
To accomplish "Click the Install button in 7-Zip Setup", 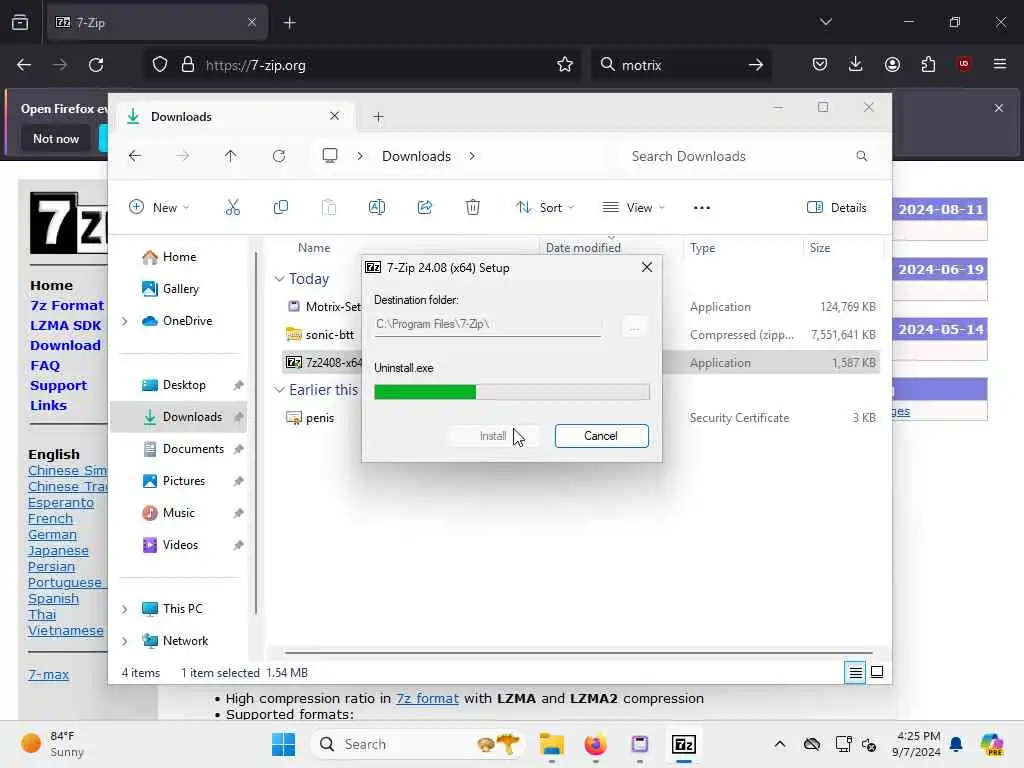I will [493, 436].
